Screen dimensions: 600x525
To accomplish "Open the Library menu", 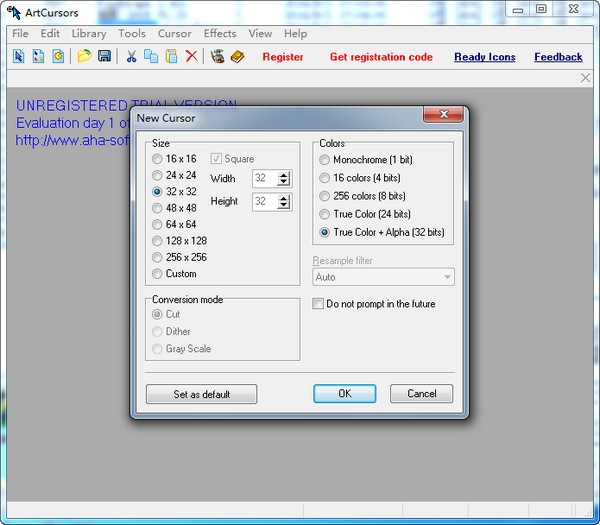I will [x=89, y=33].
